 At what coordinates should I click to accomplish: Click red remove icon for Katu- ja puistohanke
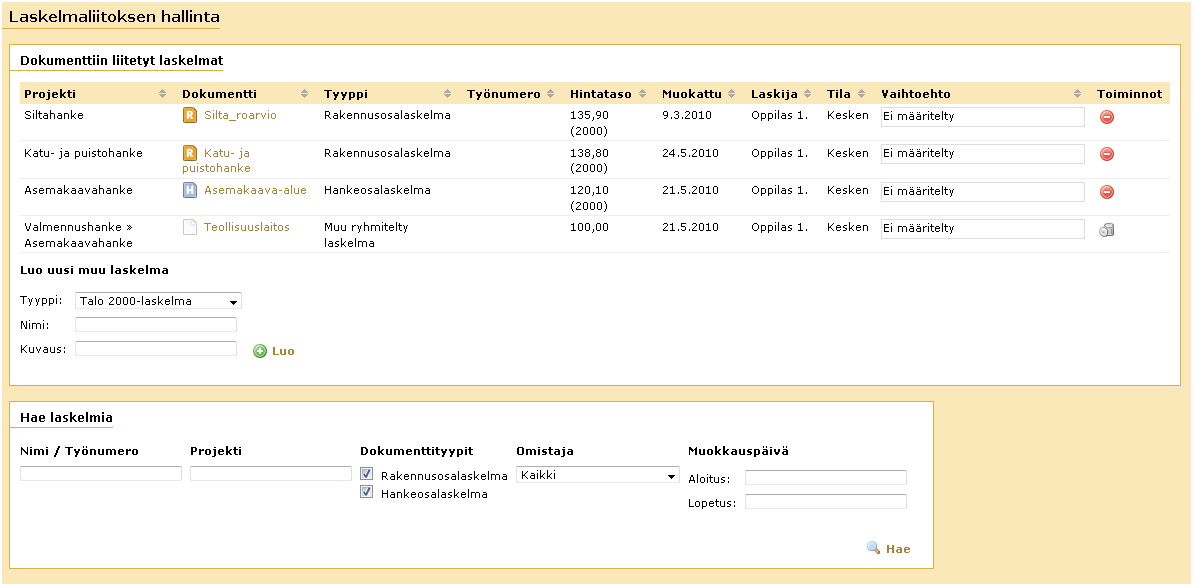point(1107,154)
